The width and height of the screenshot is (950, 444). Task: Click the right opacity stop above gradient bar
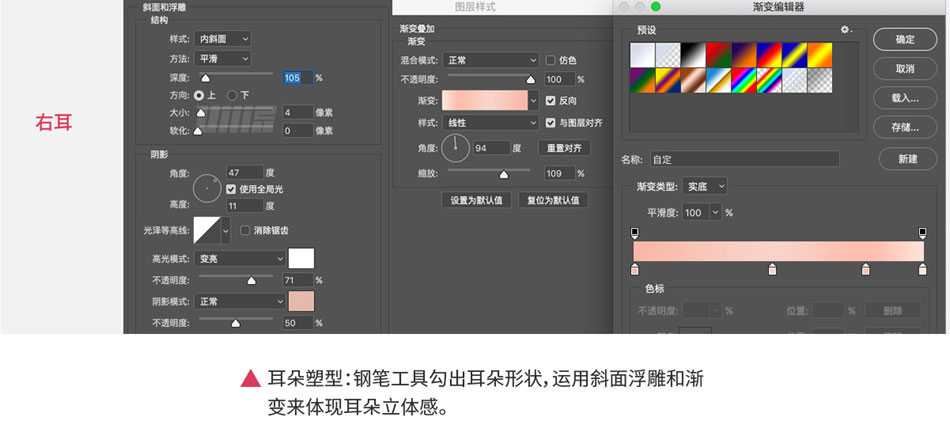coord(922,232)
